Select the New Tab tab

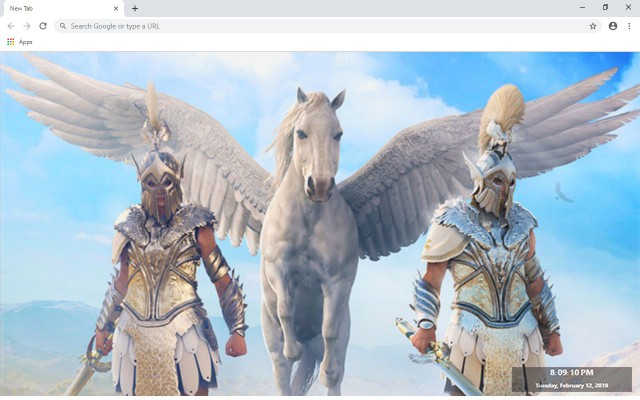click(62, 8)
